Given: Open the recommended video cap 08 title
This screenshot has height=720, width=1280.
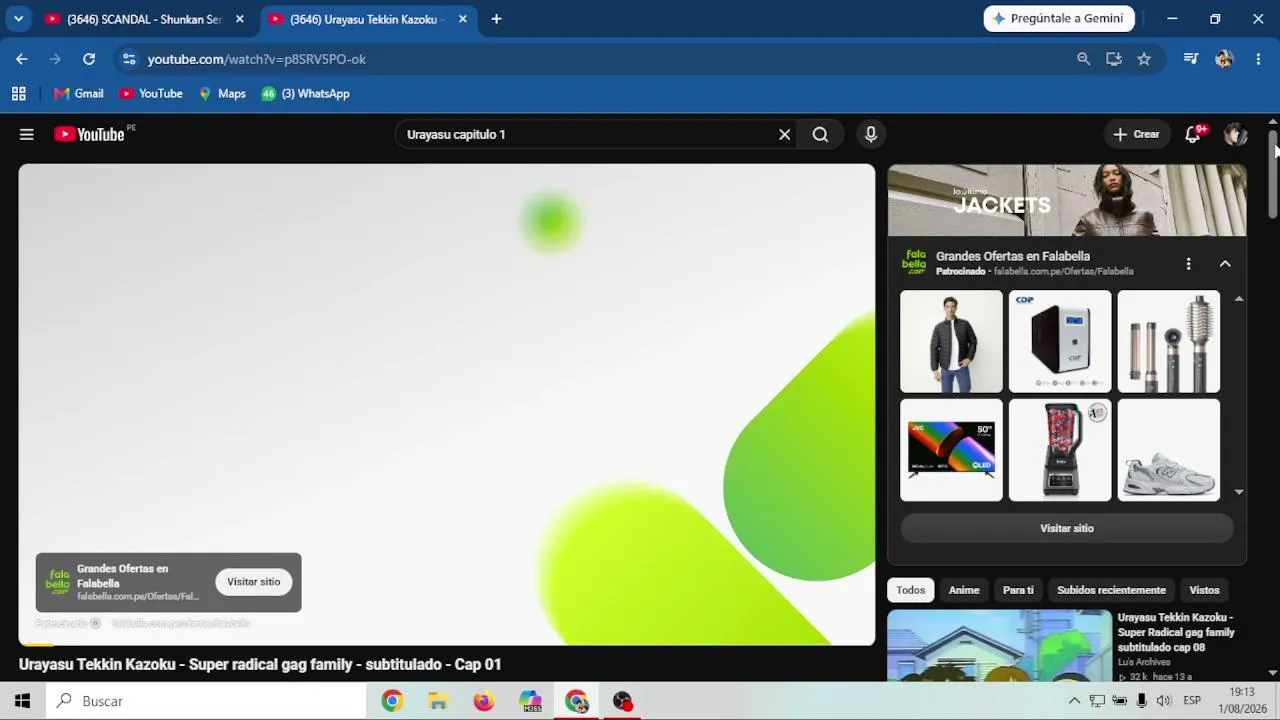Looking at the screenshot, I should point(1176,632).
